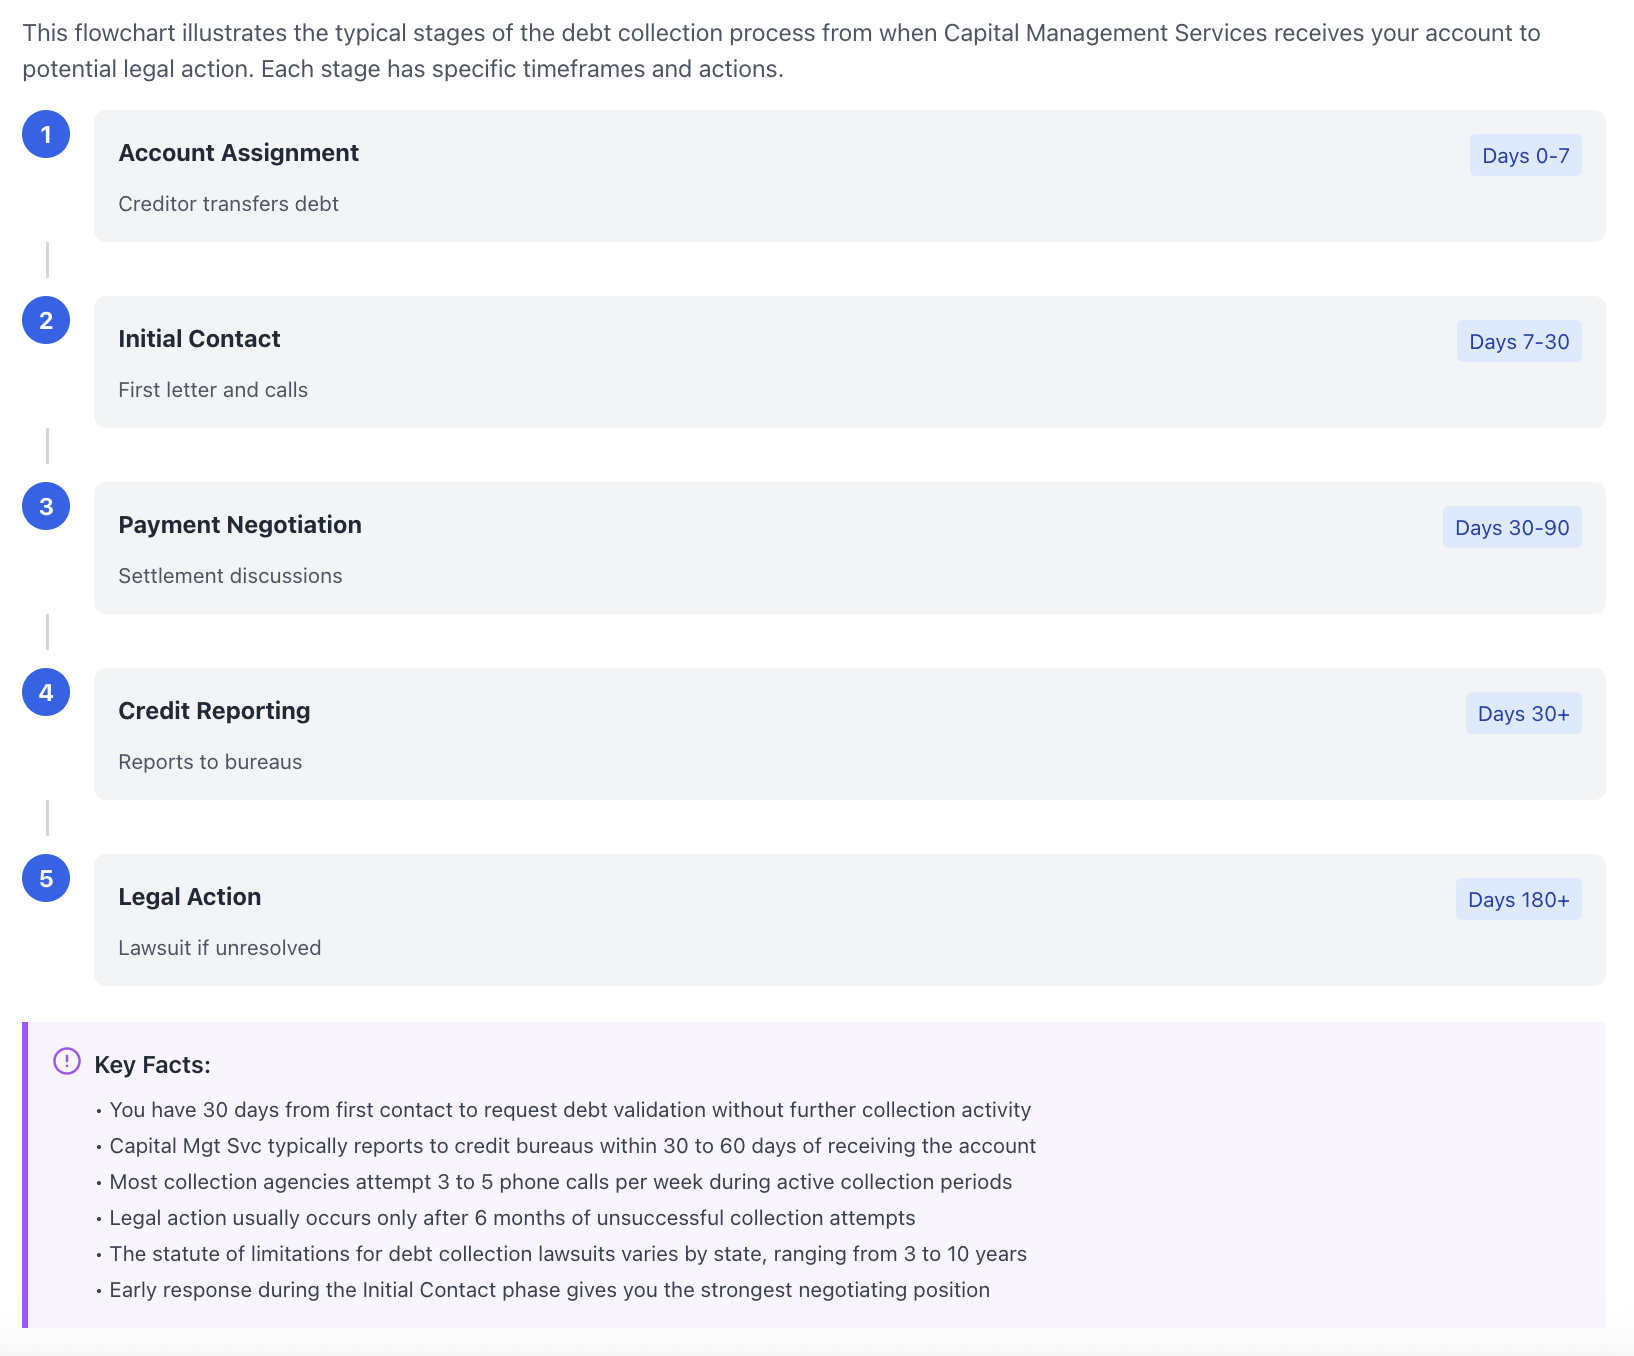The image size is (1634, 1356).
Task: Click the Legal Action heading
Action: coord(190,897)
